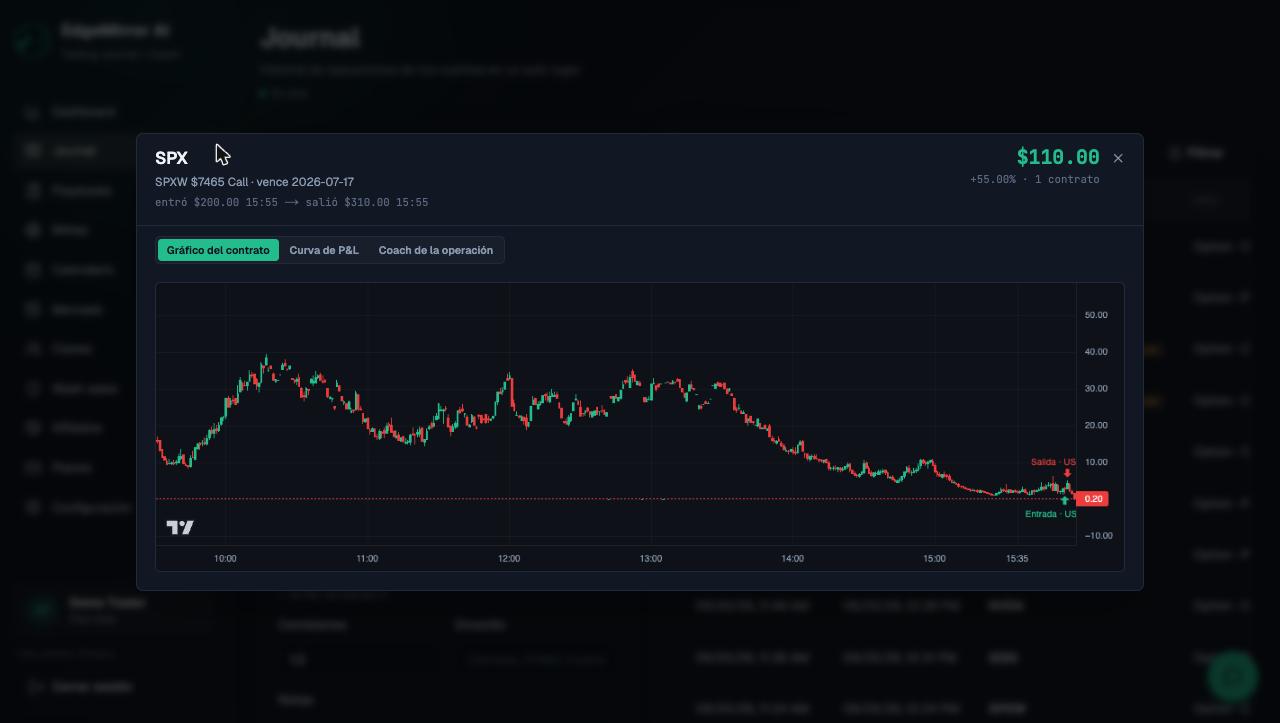Image resolution: width=1280 pixels, height=723 pixels.
Task: Click the 12:00 time axis label
Action: (x=509, y=559)
